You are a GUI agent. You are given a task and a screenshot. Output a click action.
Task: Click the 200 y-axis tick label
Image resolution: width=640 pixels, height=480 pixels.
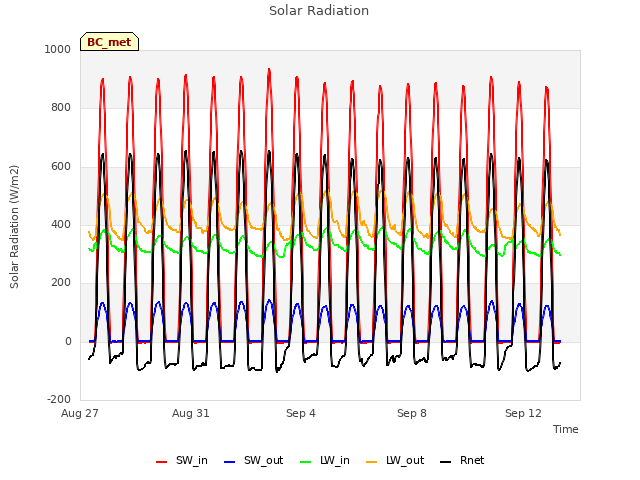pos(61,282)
